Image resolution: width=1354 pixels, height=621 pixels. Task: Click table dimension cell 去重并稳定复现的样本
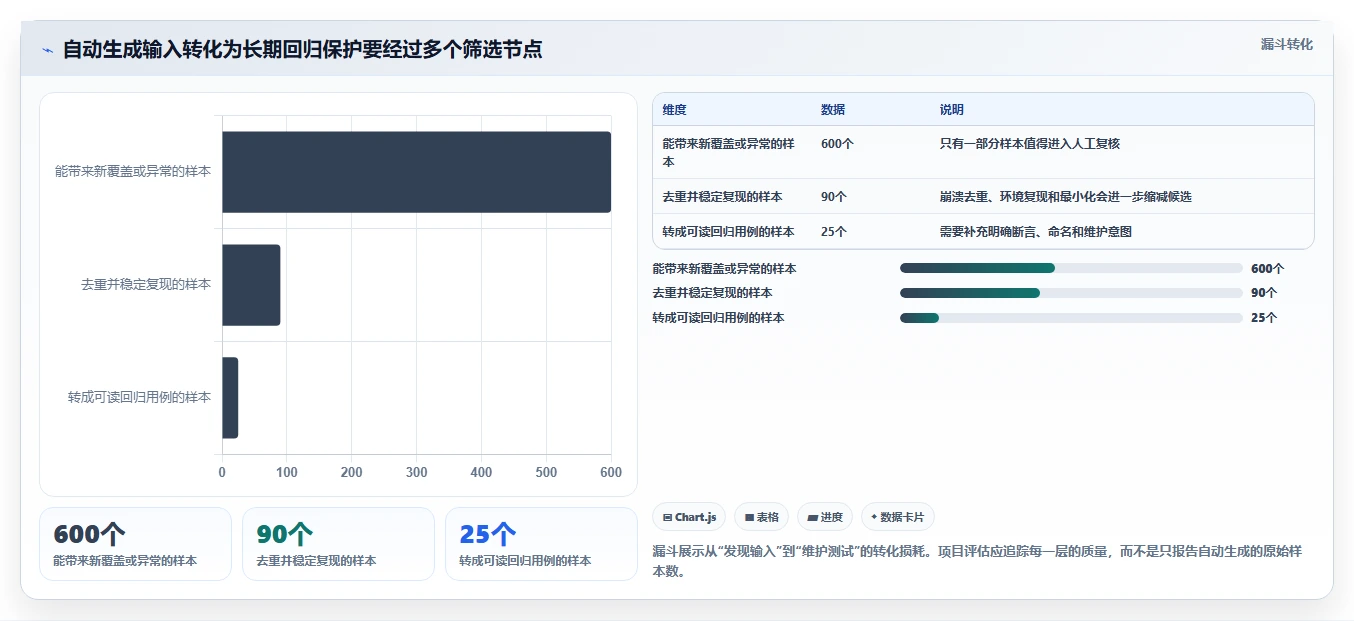coord(722,197)
